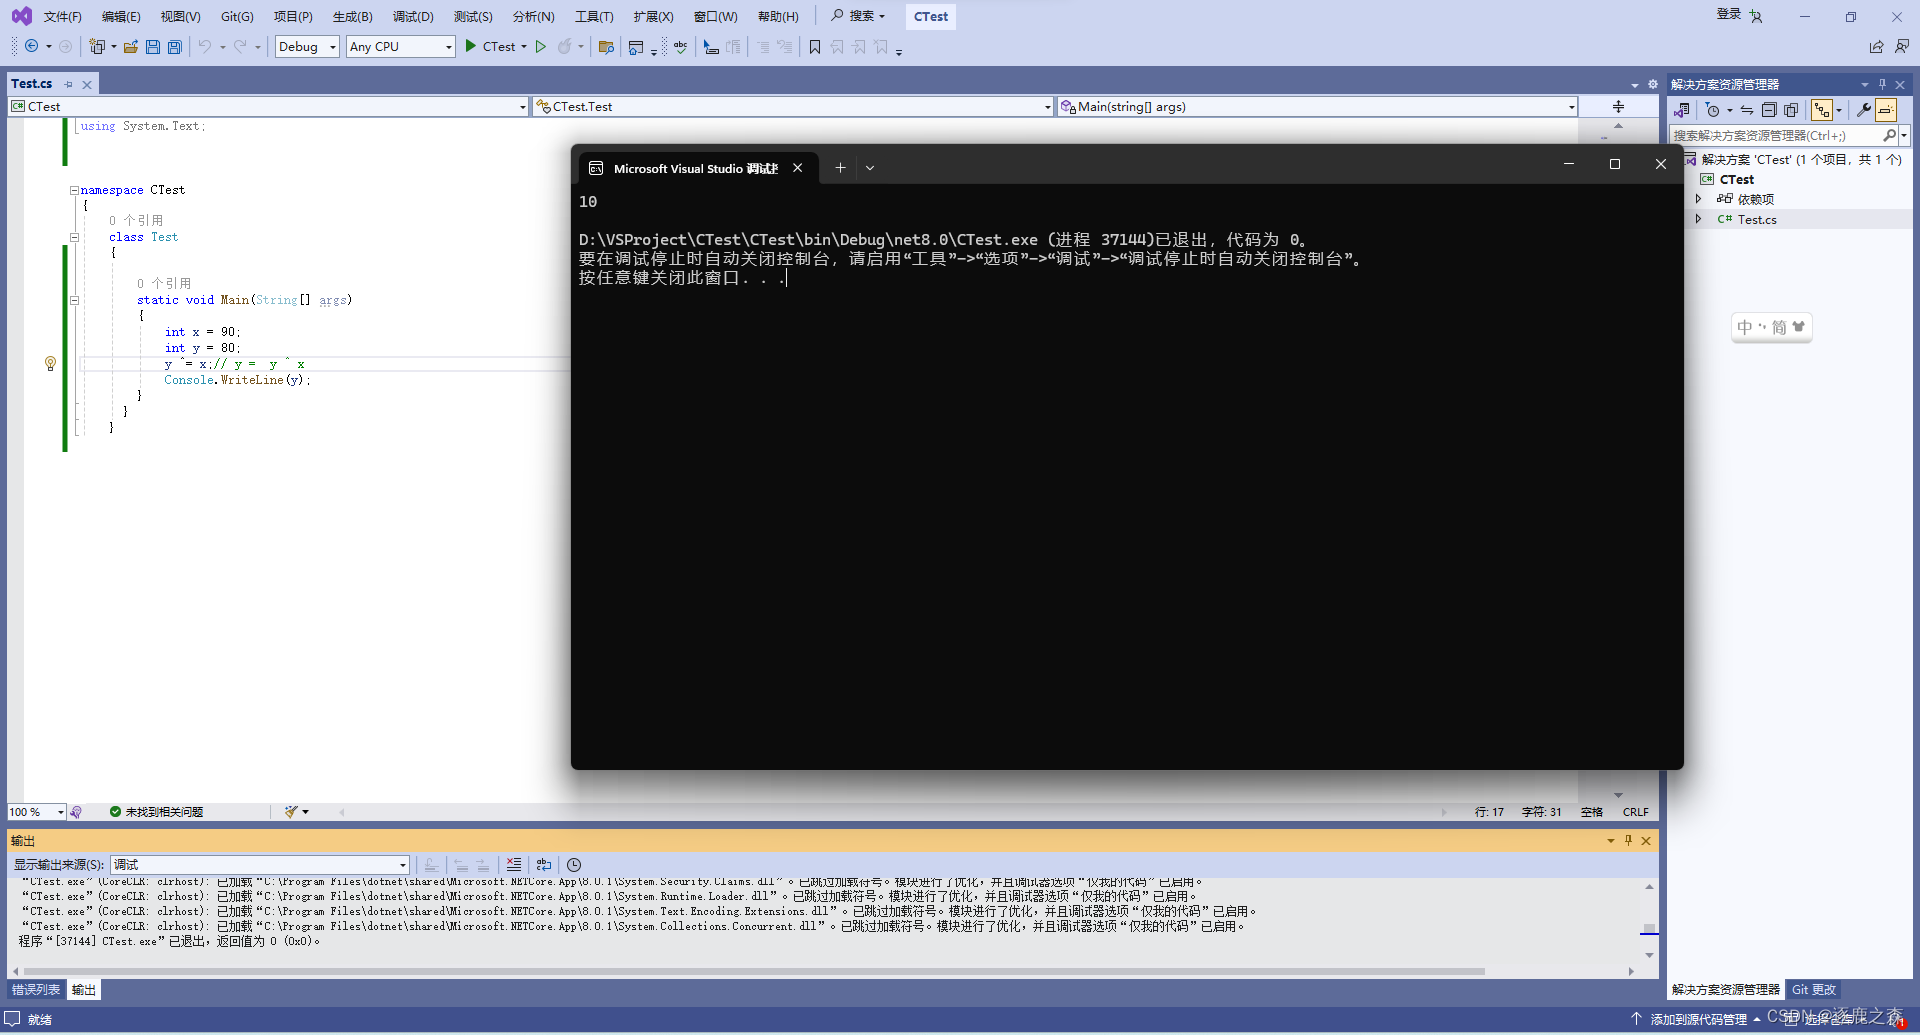Expand the 依赖项 tree node
The image size is (1920, 1035).
1698,199
